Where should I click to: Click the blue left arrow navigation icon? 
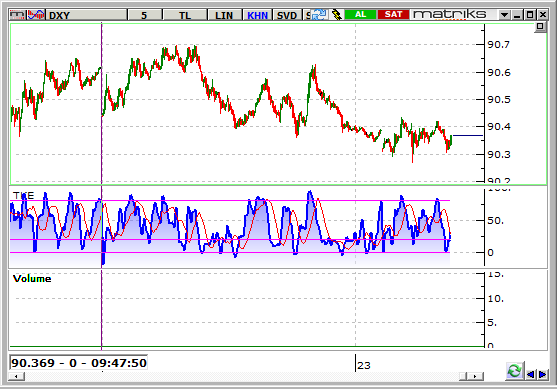click(x=530, y=374)
